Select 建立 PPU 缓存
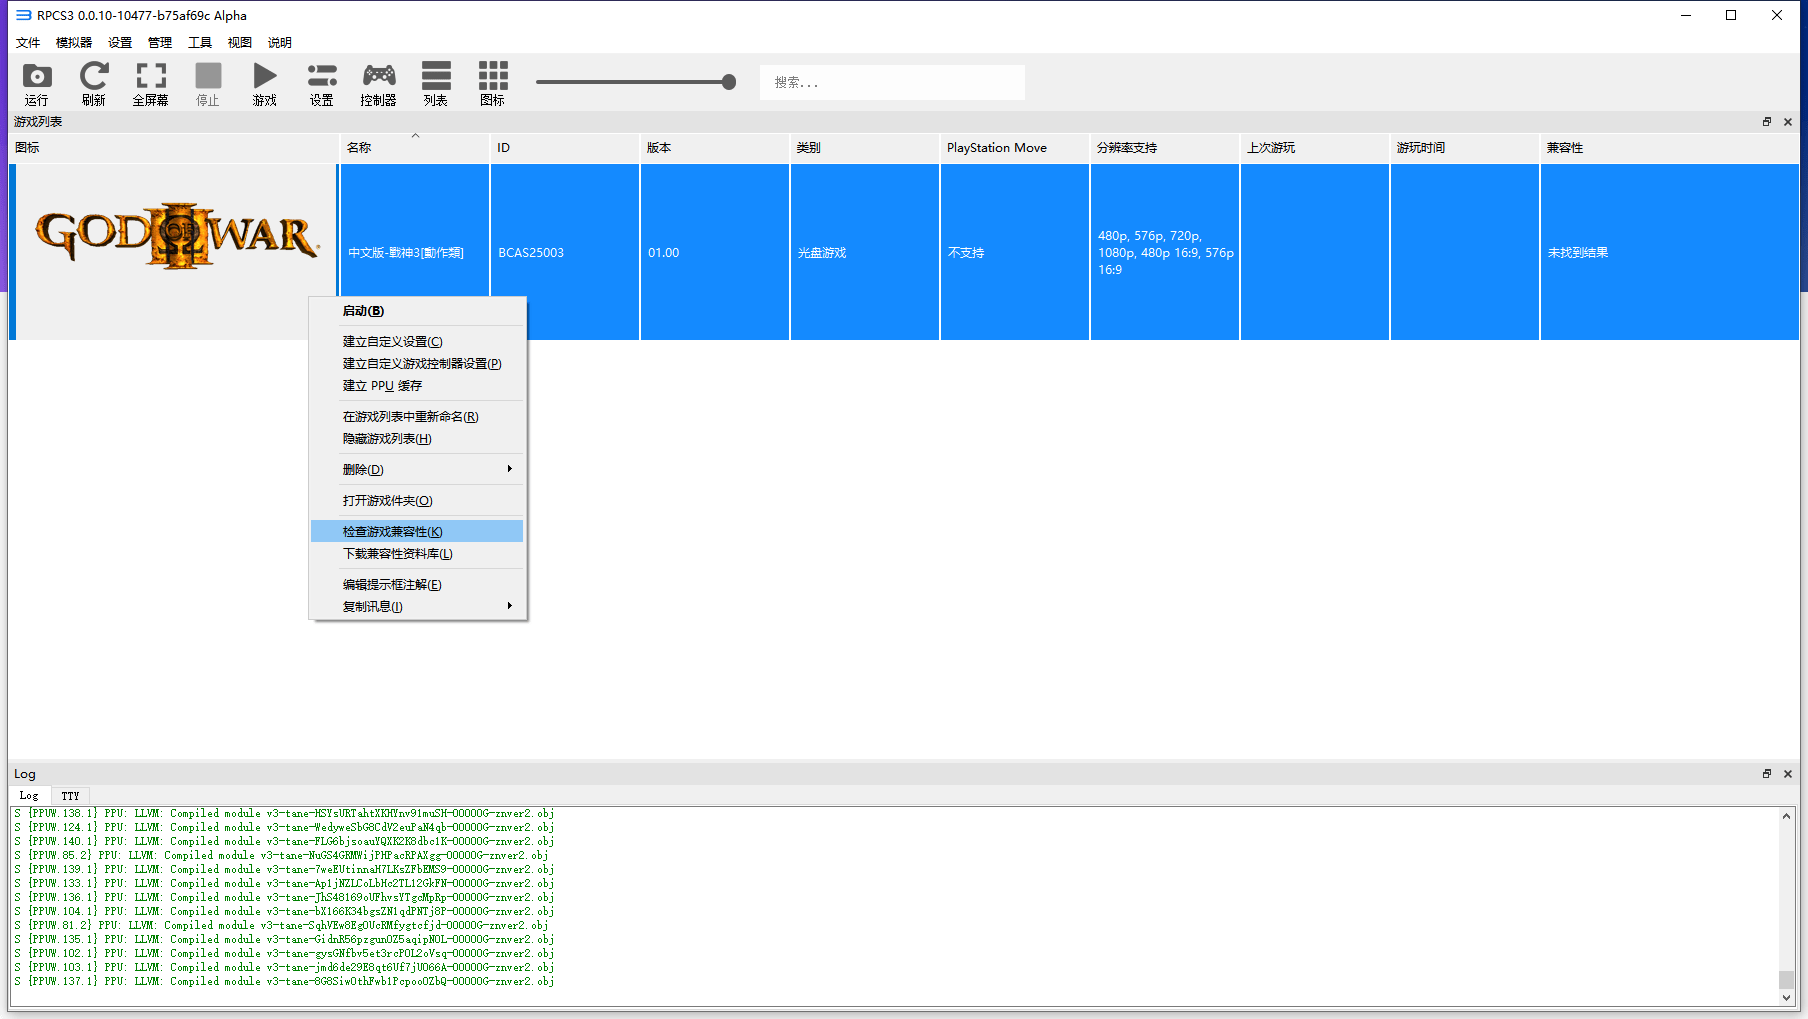 418,386
